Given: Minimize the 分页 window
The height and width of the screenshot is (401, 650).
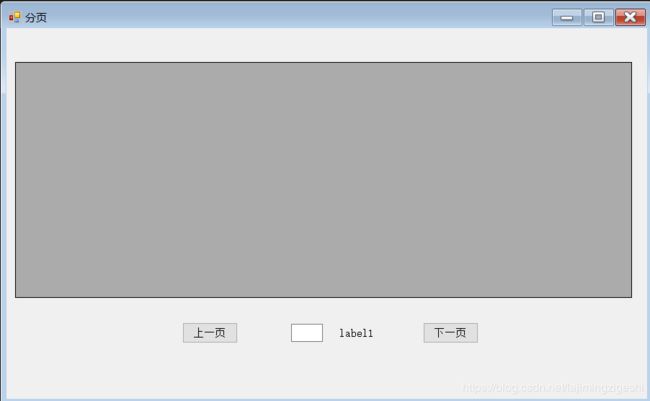Looking at the screenshot, I should [567, 17].
